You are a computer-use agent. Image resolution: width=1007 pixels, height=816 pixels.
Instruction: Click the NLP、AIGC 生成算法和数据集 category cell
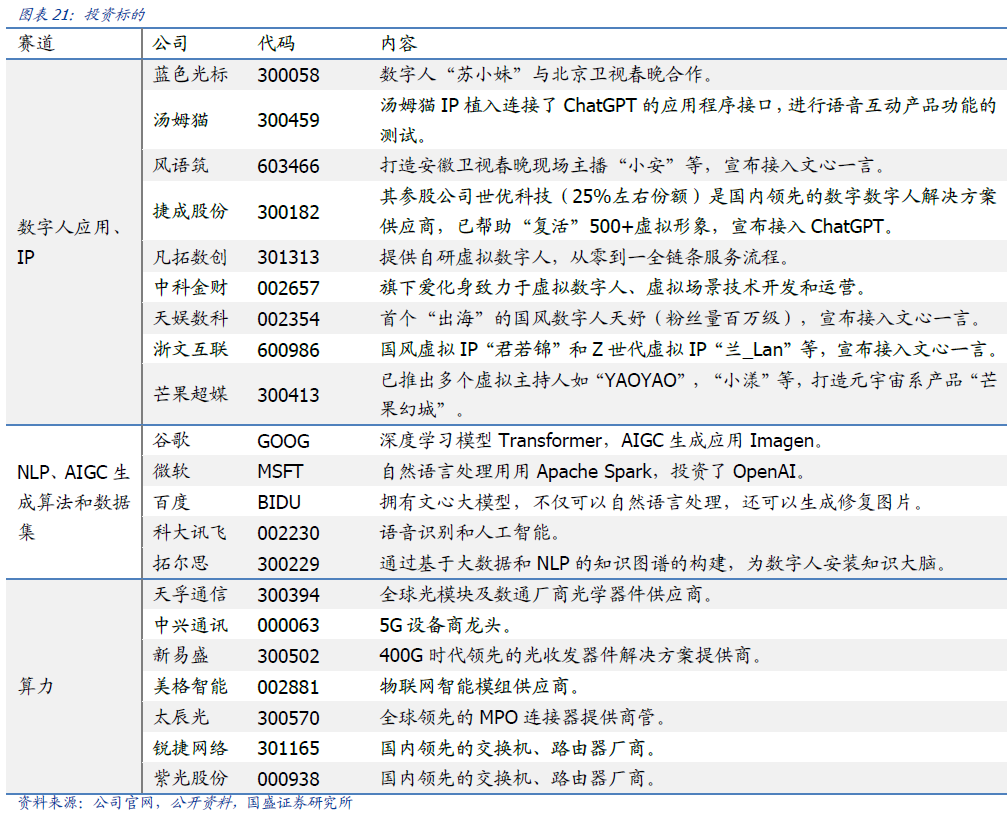73,502
